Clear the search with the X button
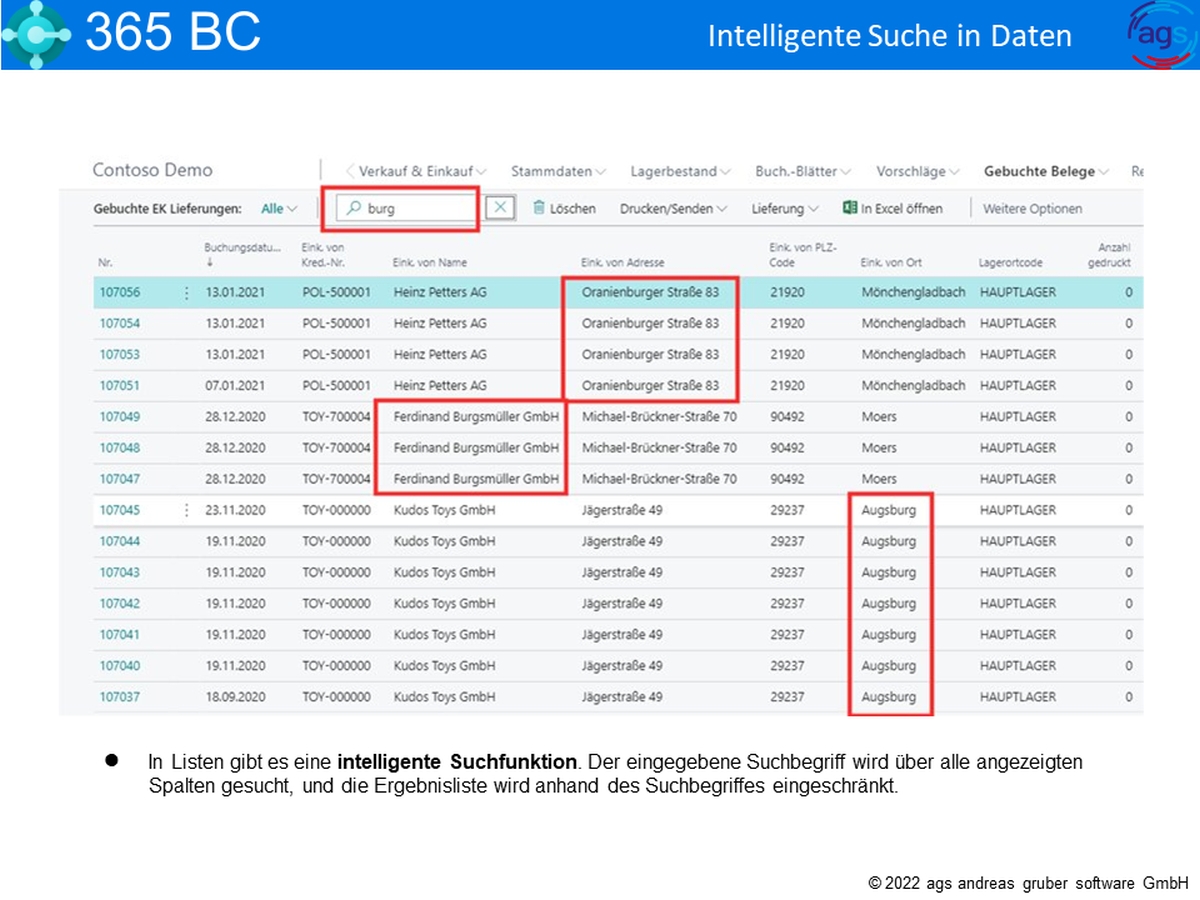Screen dimensions: 1200x900 [x=500, y=208]
